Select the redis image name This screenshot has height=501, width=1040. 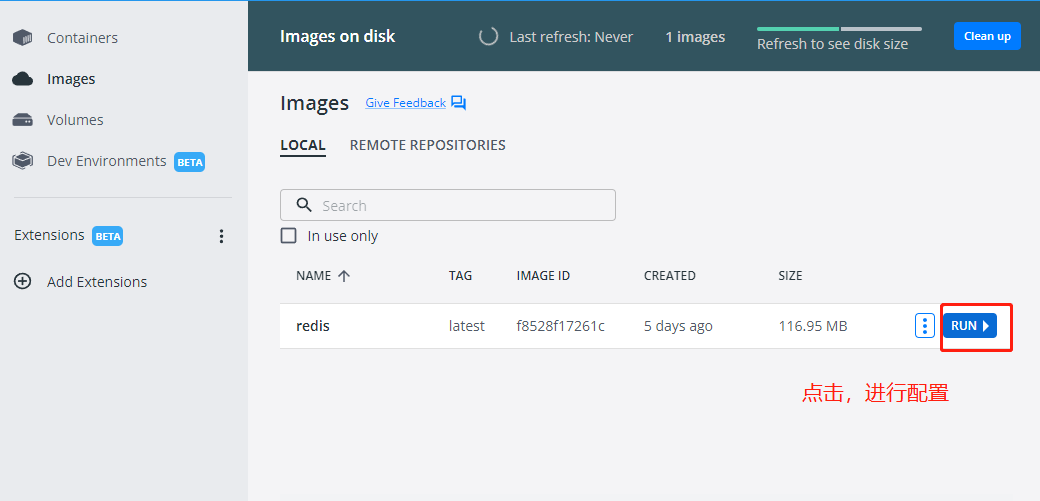click(313, 326)
